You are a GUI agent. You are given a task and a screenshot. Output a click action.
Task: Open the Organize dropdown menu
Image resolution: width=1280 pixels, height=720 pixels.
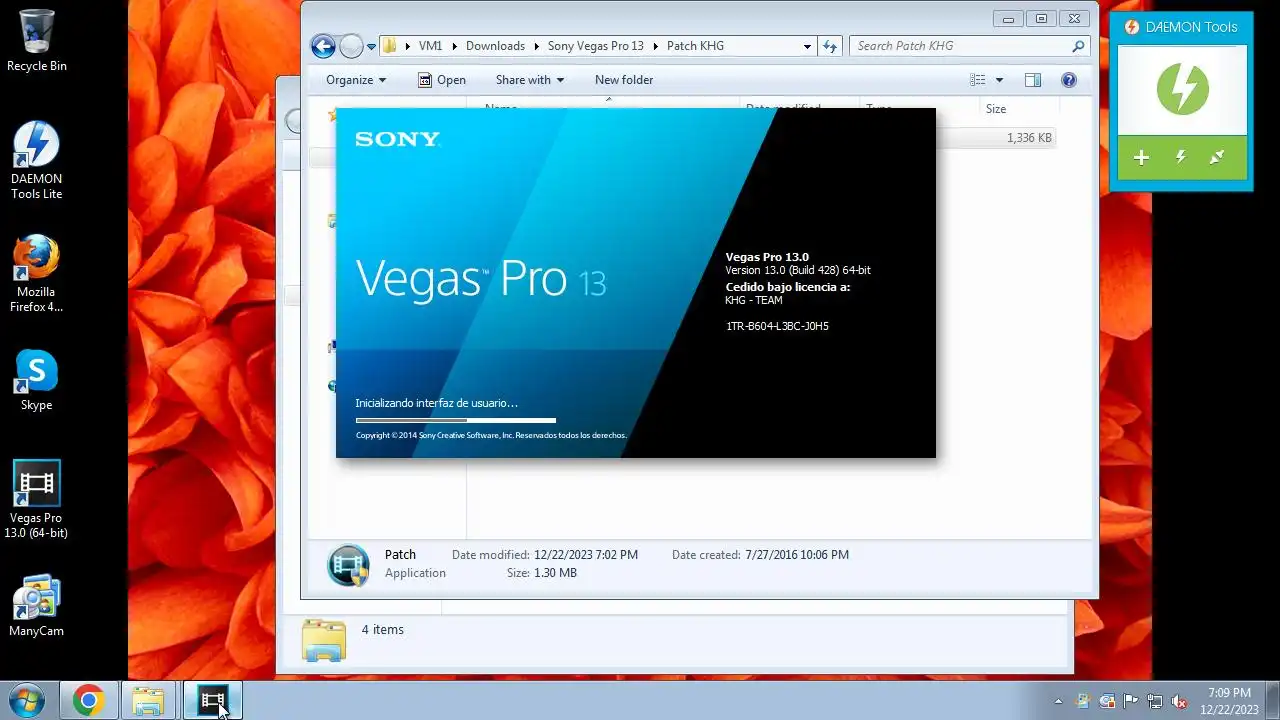point(356,80)
